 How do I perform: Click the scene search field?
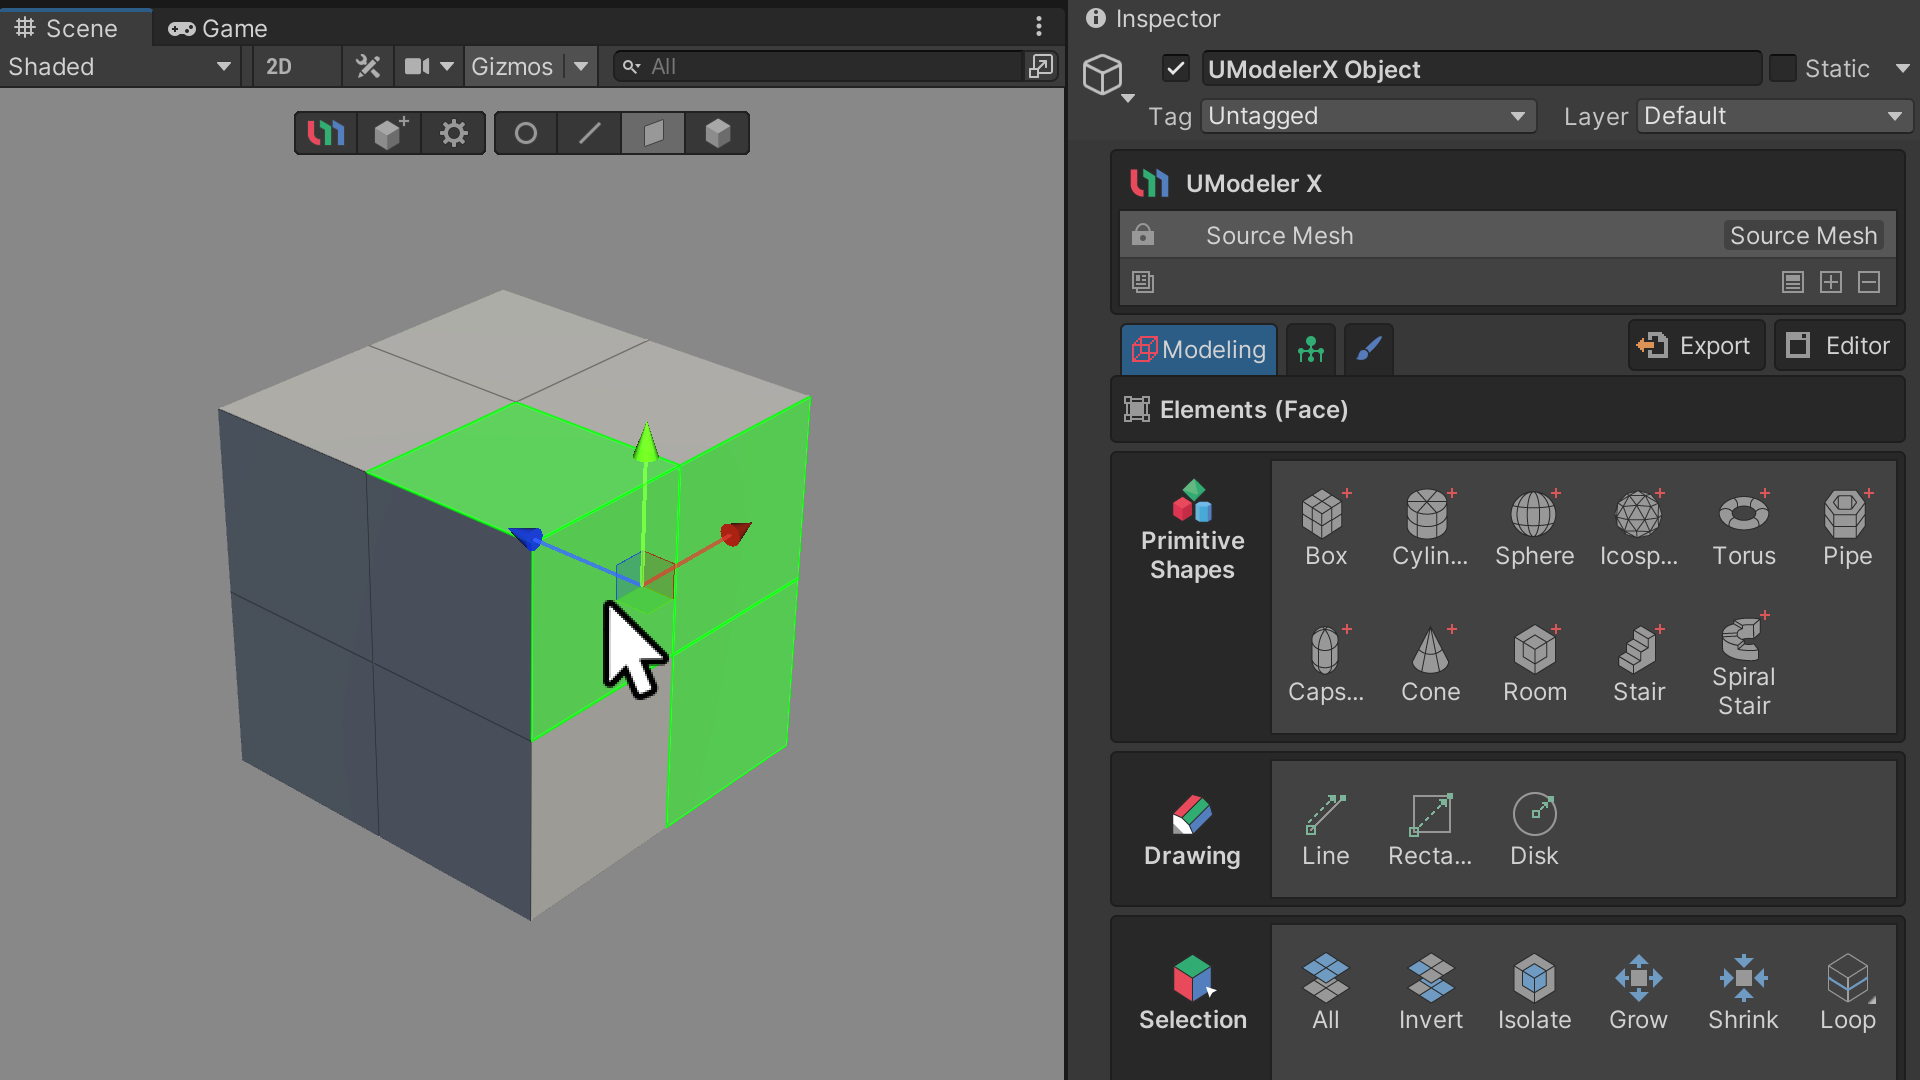coord(830,67)
